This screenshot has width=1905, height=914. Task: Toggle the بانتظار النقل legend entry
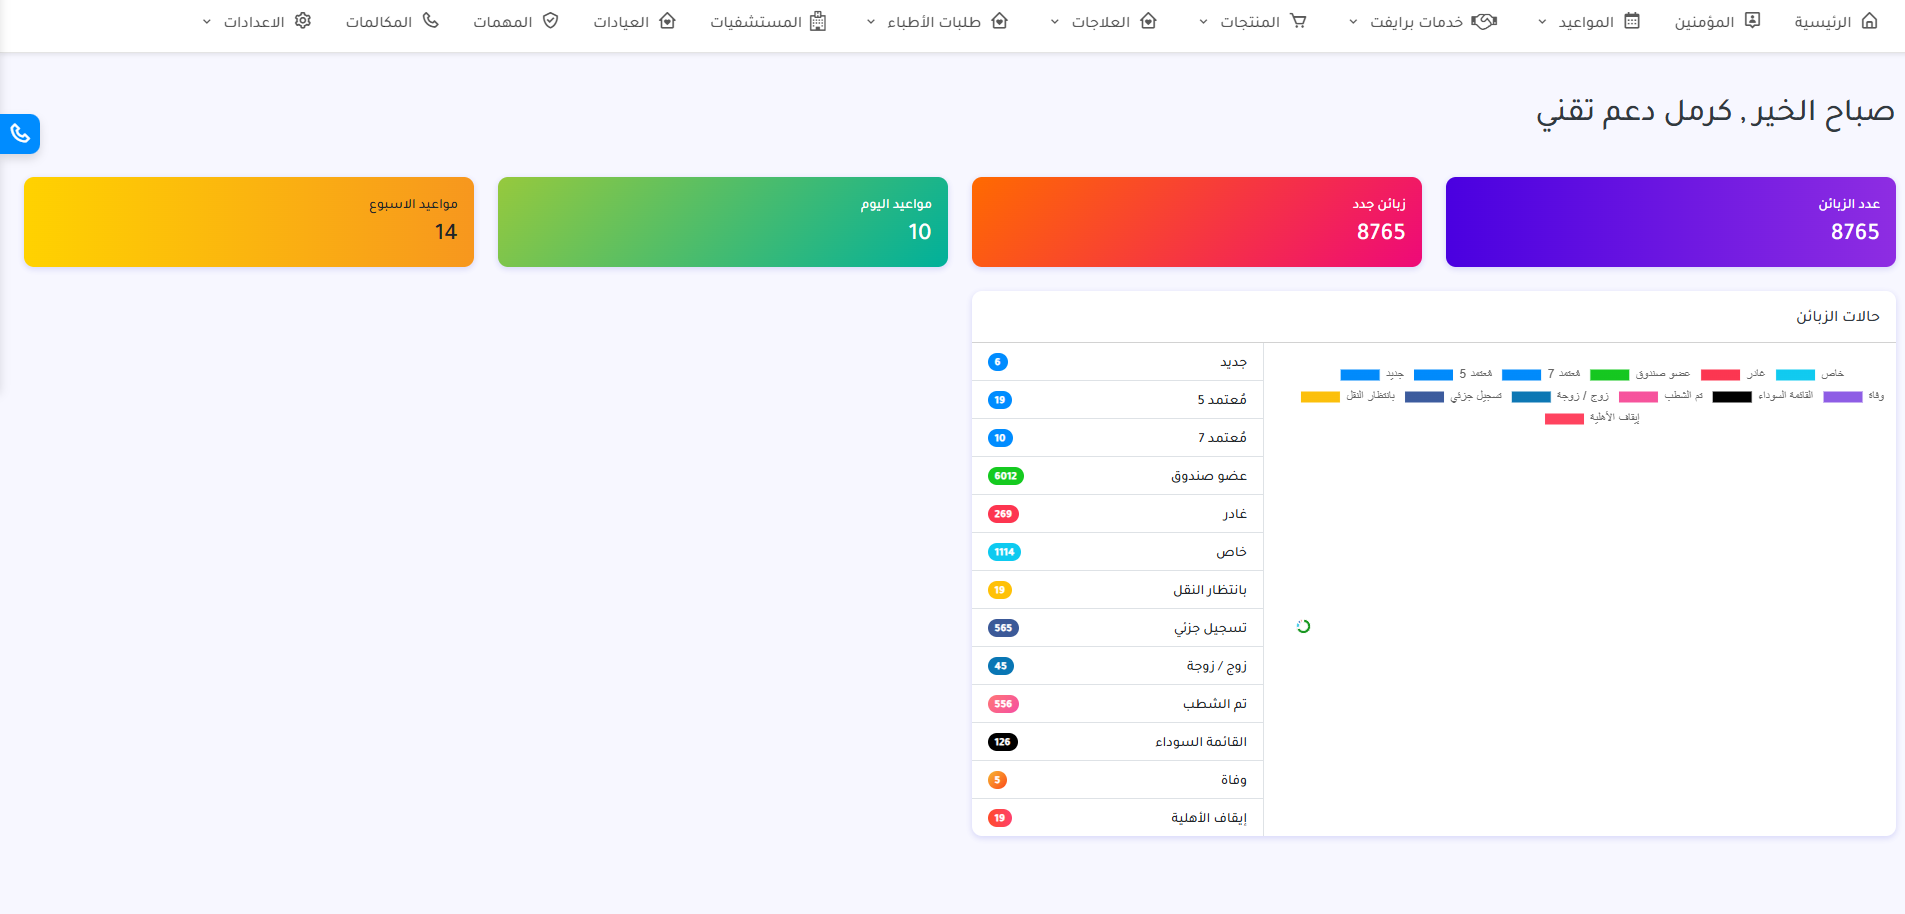pyautogui.click(x=1348, y=396)
